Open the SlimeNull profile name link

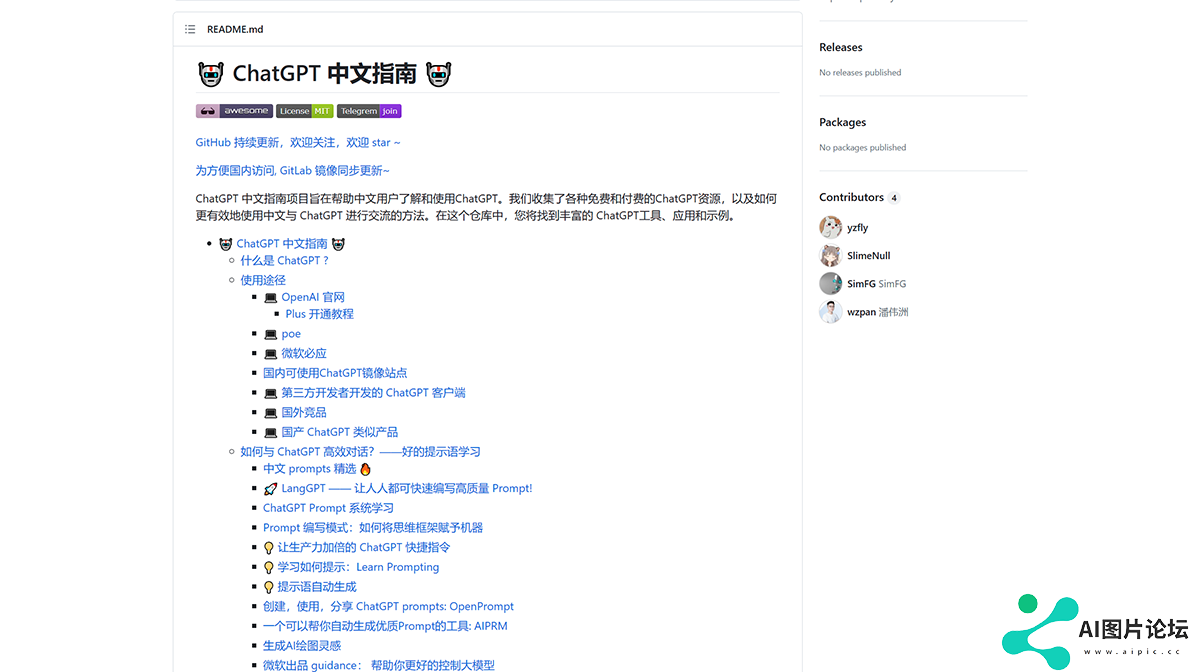tap(869, 256)
